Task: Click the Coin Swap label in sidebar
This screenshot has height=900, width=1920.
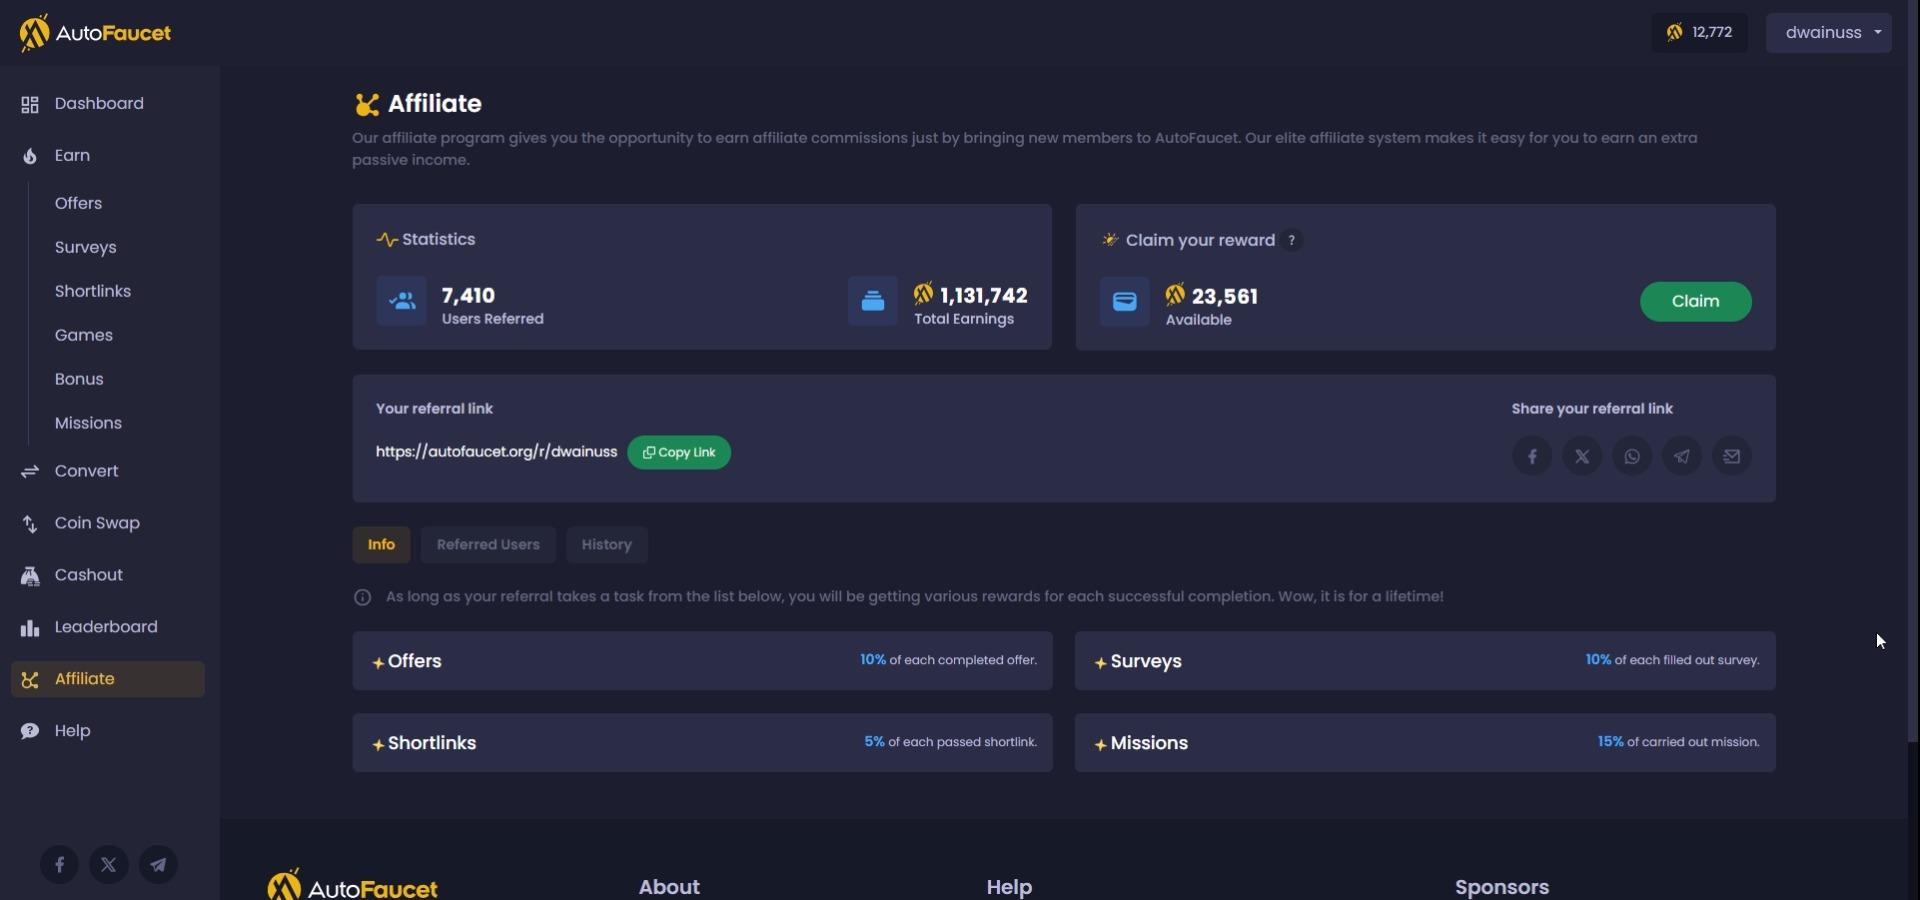Action: [x=97, y=524]
